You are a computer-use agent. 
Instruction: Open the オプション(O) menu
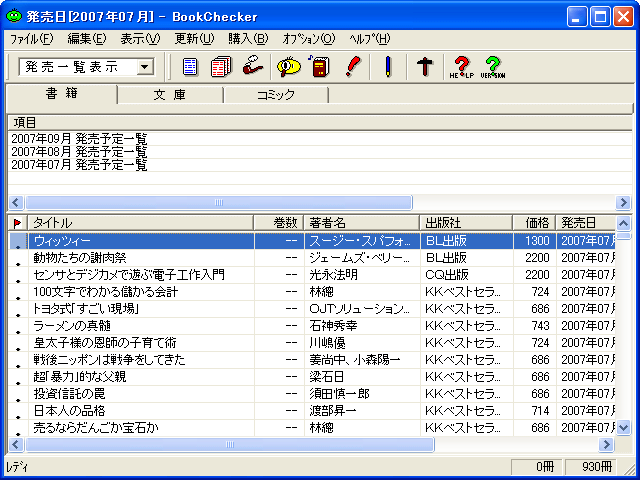309,39
